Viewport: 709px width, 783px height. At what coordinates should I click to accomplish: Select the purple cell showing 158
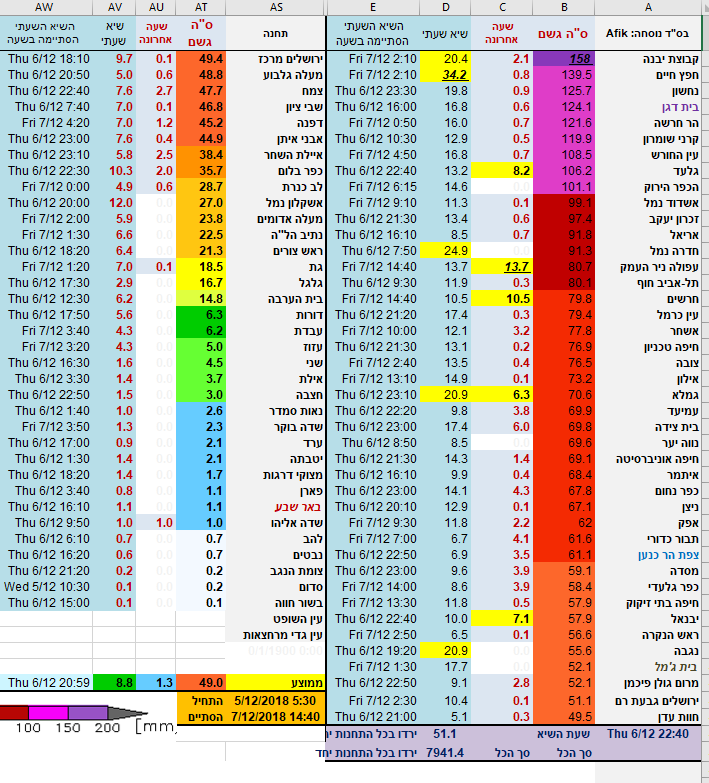[563, 59]
